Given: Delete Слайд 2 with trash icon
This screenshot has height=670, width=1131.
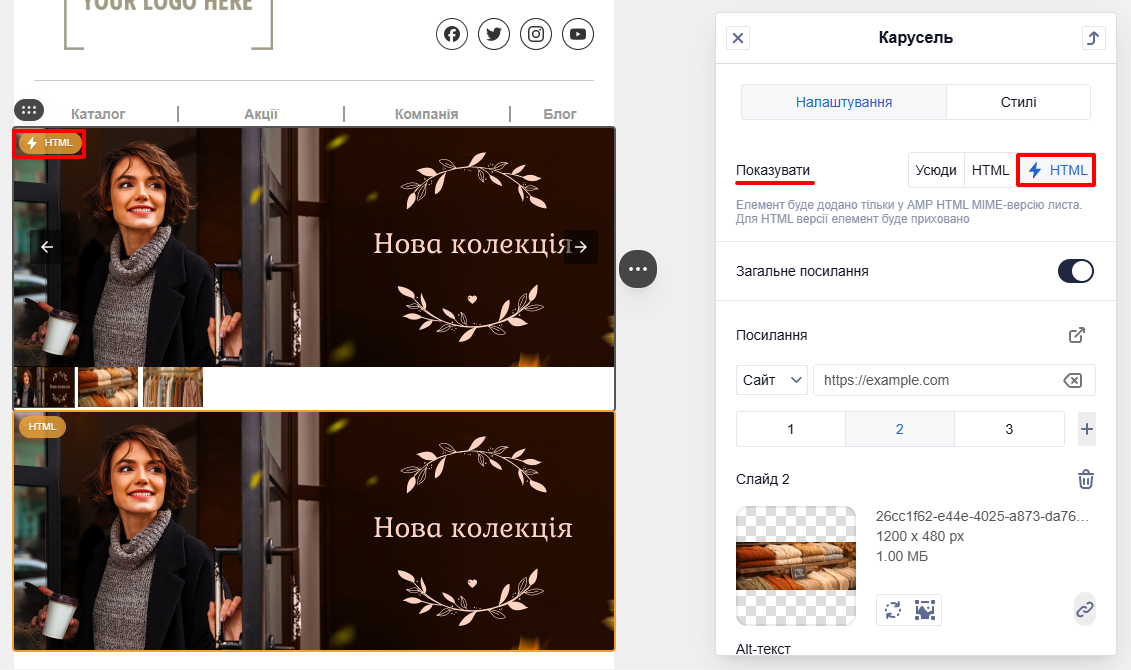Looking at the screenshot, I should pos(1086,479).
